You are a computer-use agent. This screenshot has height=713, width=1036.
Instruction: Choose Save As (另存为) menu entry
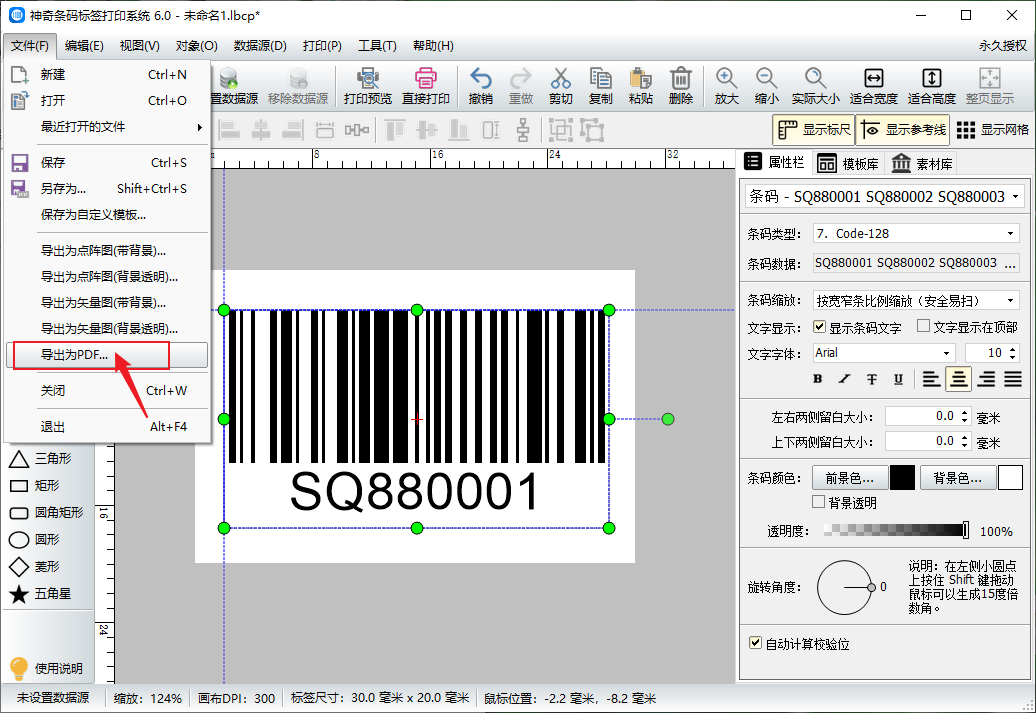(107, 188)
